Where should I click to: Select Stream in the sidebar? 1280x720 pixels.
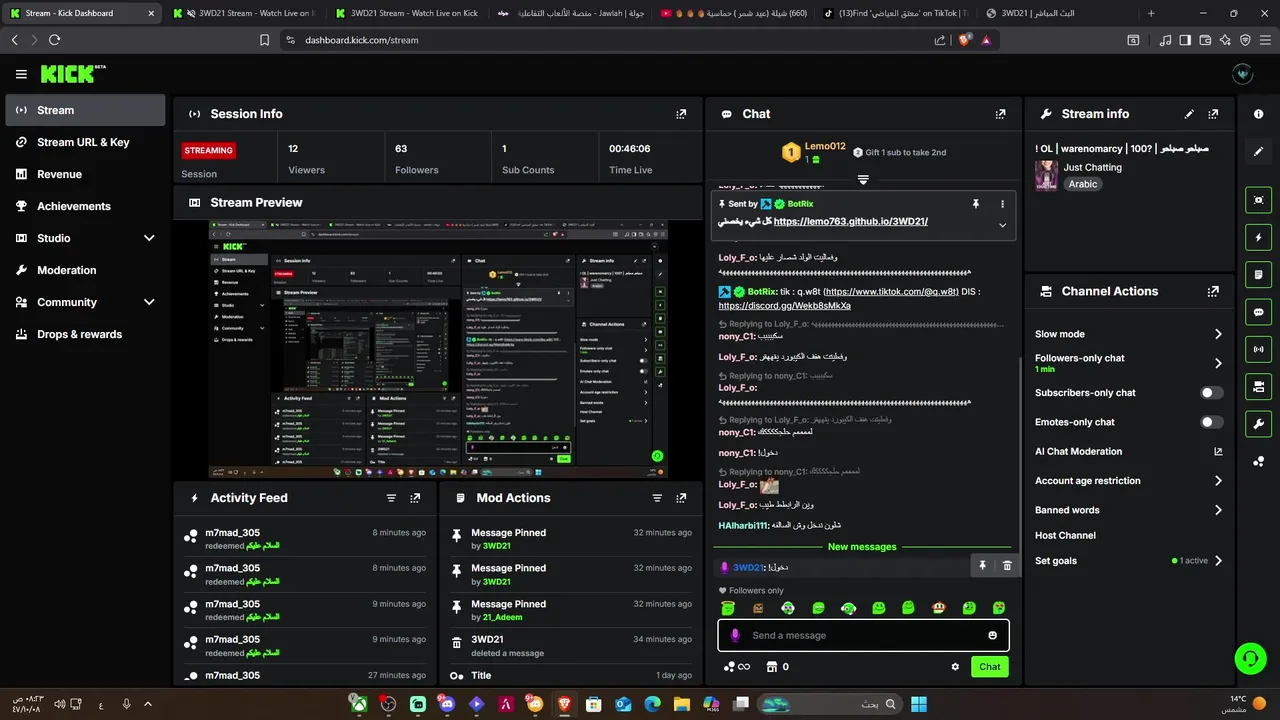point(85,110)
